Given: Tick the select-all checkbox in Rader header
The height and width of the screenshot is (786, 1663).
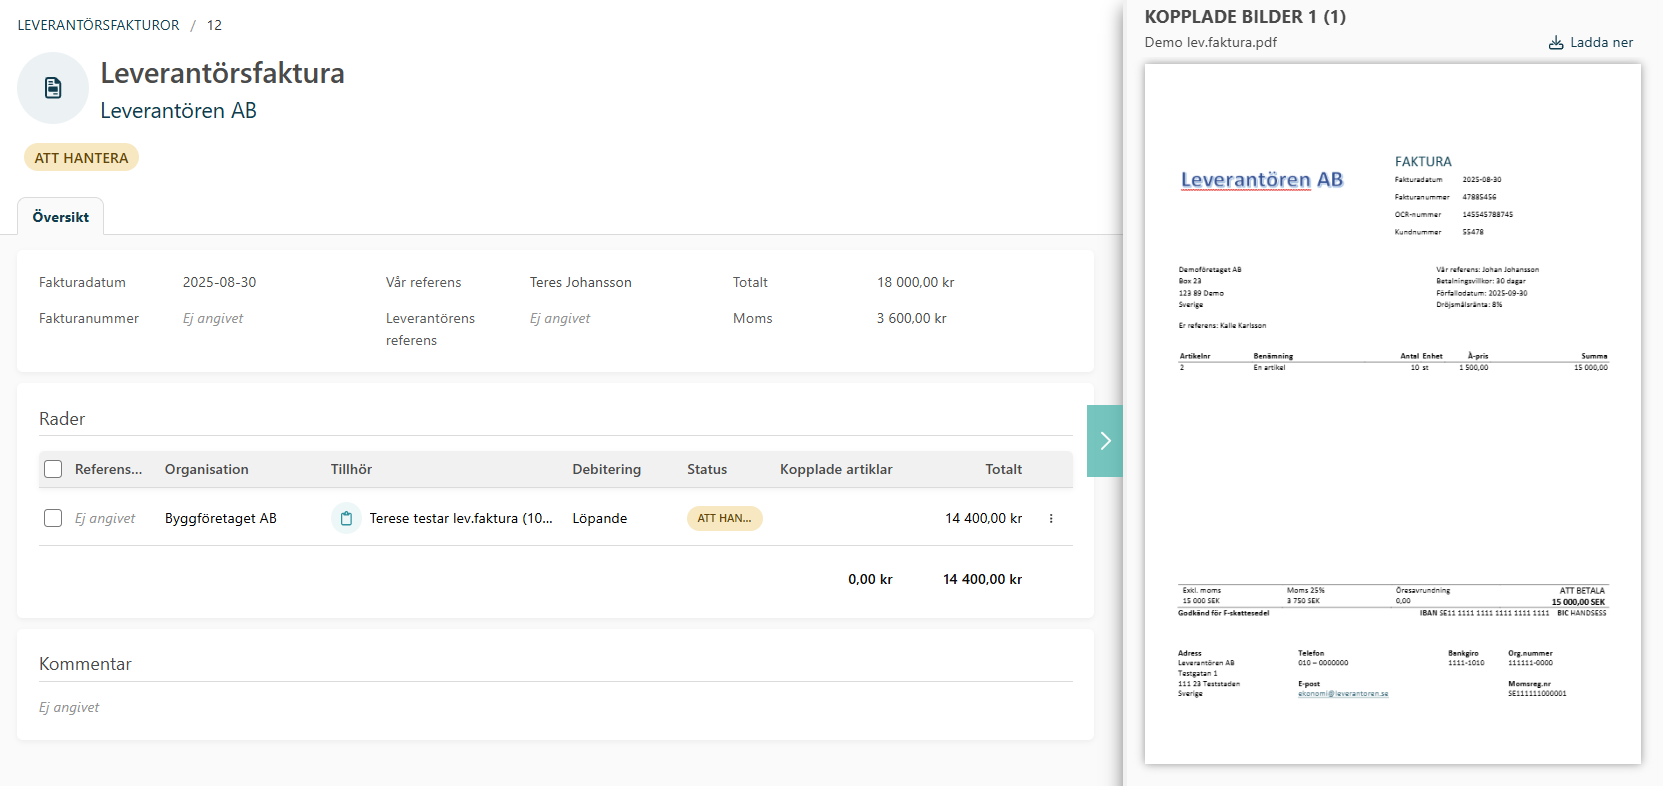Looking at the screenshot, I should [x=53, y=469].
